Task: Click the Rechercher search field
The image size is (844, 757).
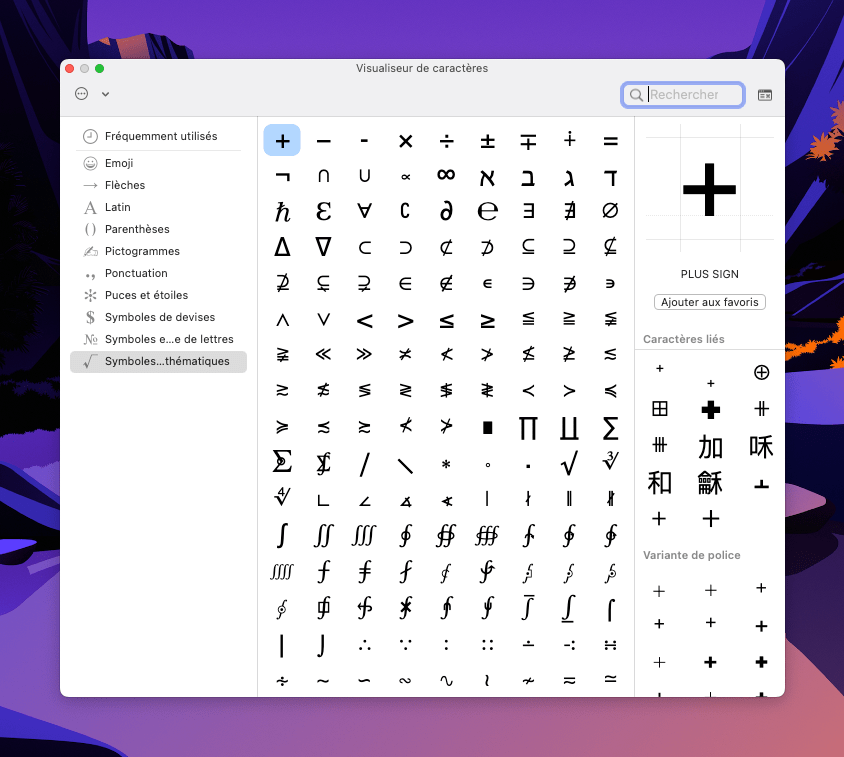Action: [692, 95]
